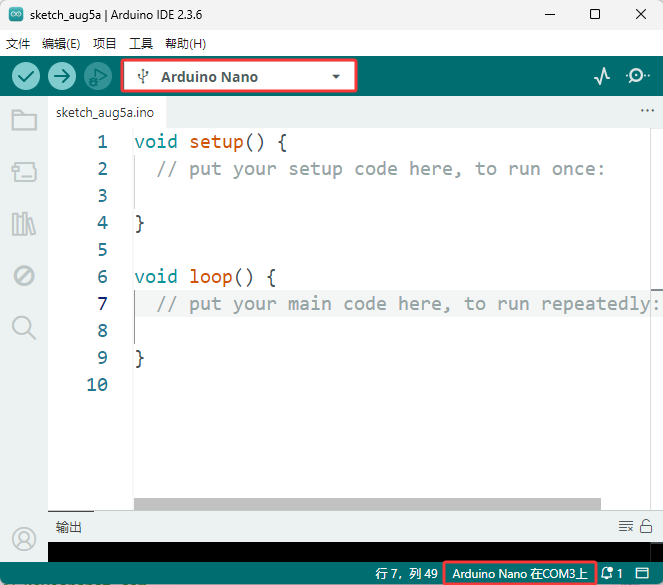The height and width of the screenshot is (585, 663).
Task: Click line number 10 in the gutter
Action: pyautogui.click(x=97, y=385)
